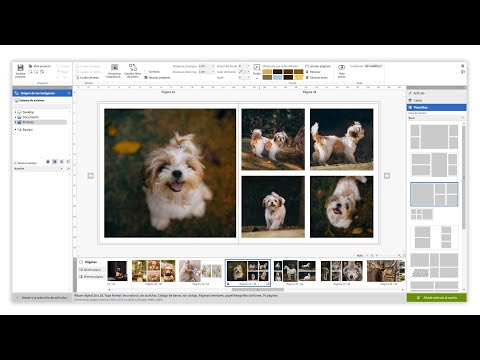Click the Mezclar imágenes icon
The height and width of the screenshot is (360, 480).
(x=146, y=77)
